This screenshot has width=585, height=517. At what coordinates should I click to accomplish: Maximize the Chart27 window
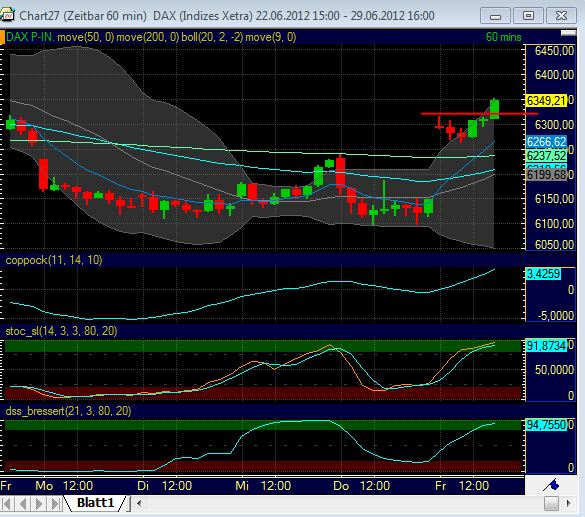click(x=528, y=16)
